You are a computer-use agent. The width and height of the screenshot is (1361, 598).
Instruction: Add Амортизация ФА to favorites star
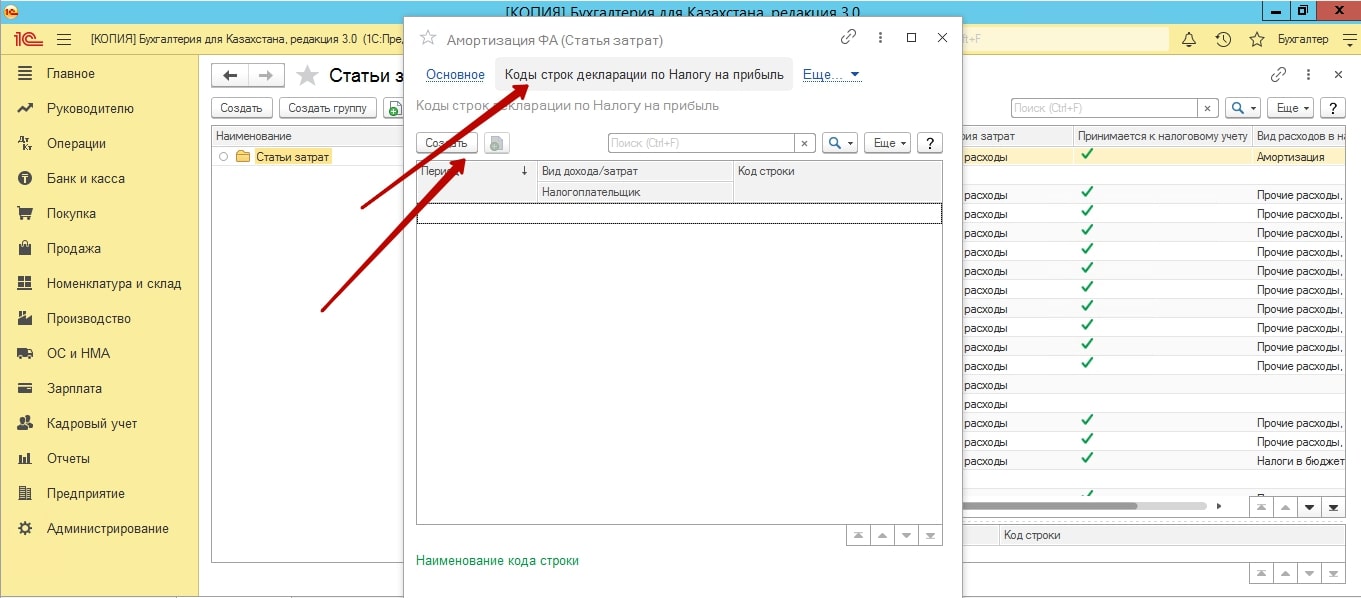(x=428, y=38)
